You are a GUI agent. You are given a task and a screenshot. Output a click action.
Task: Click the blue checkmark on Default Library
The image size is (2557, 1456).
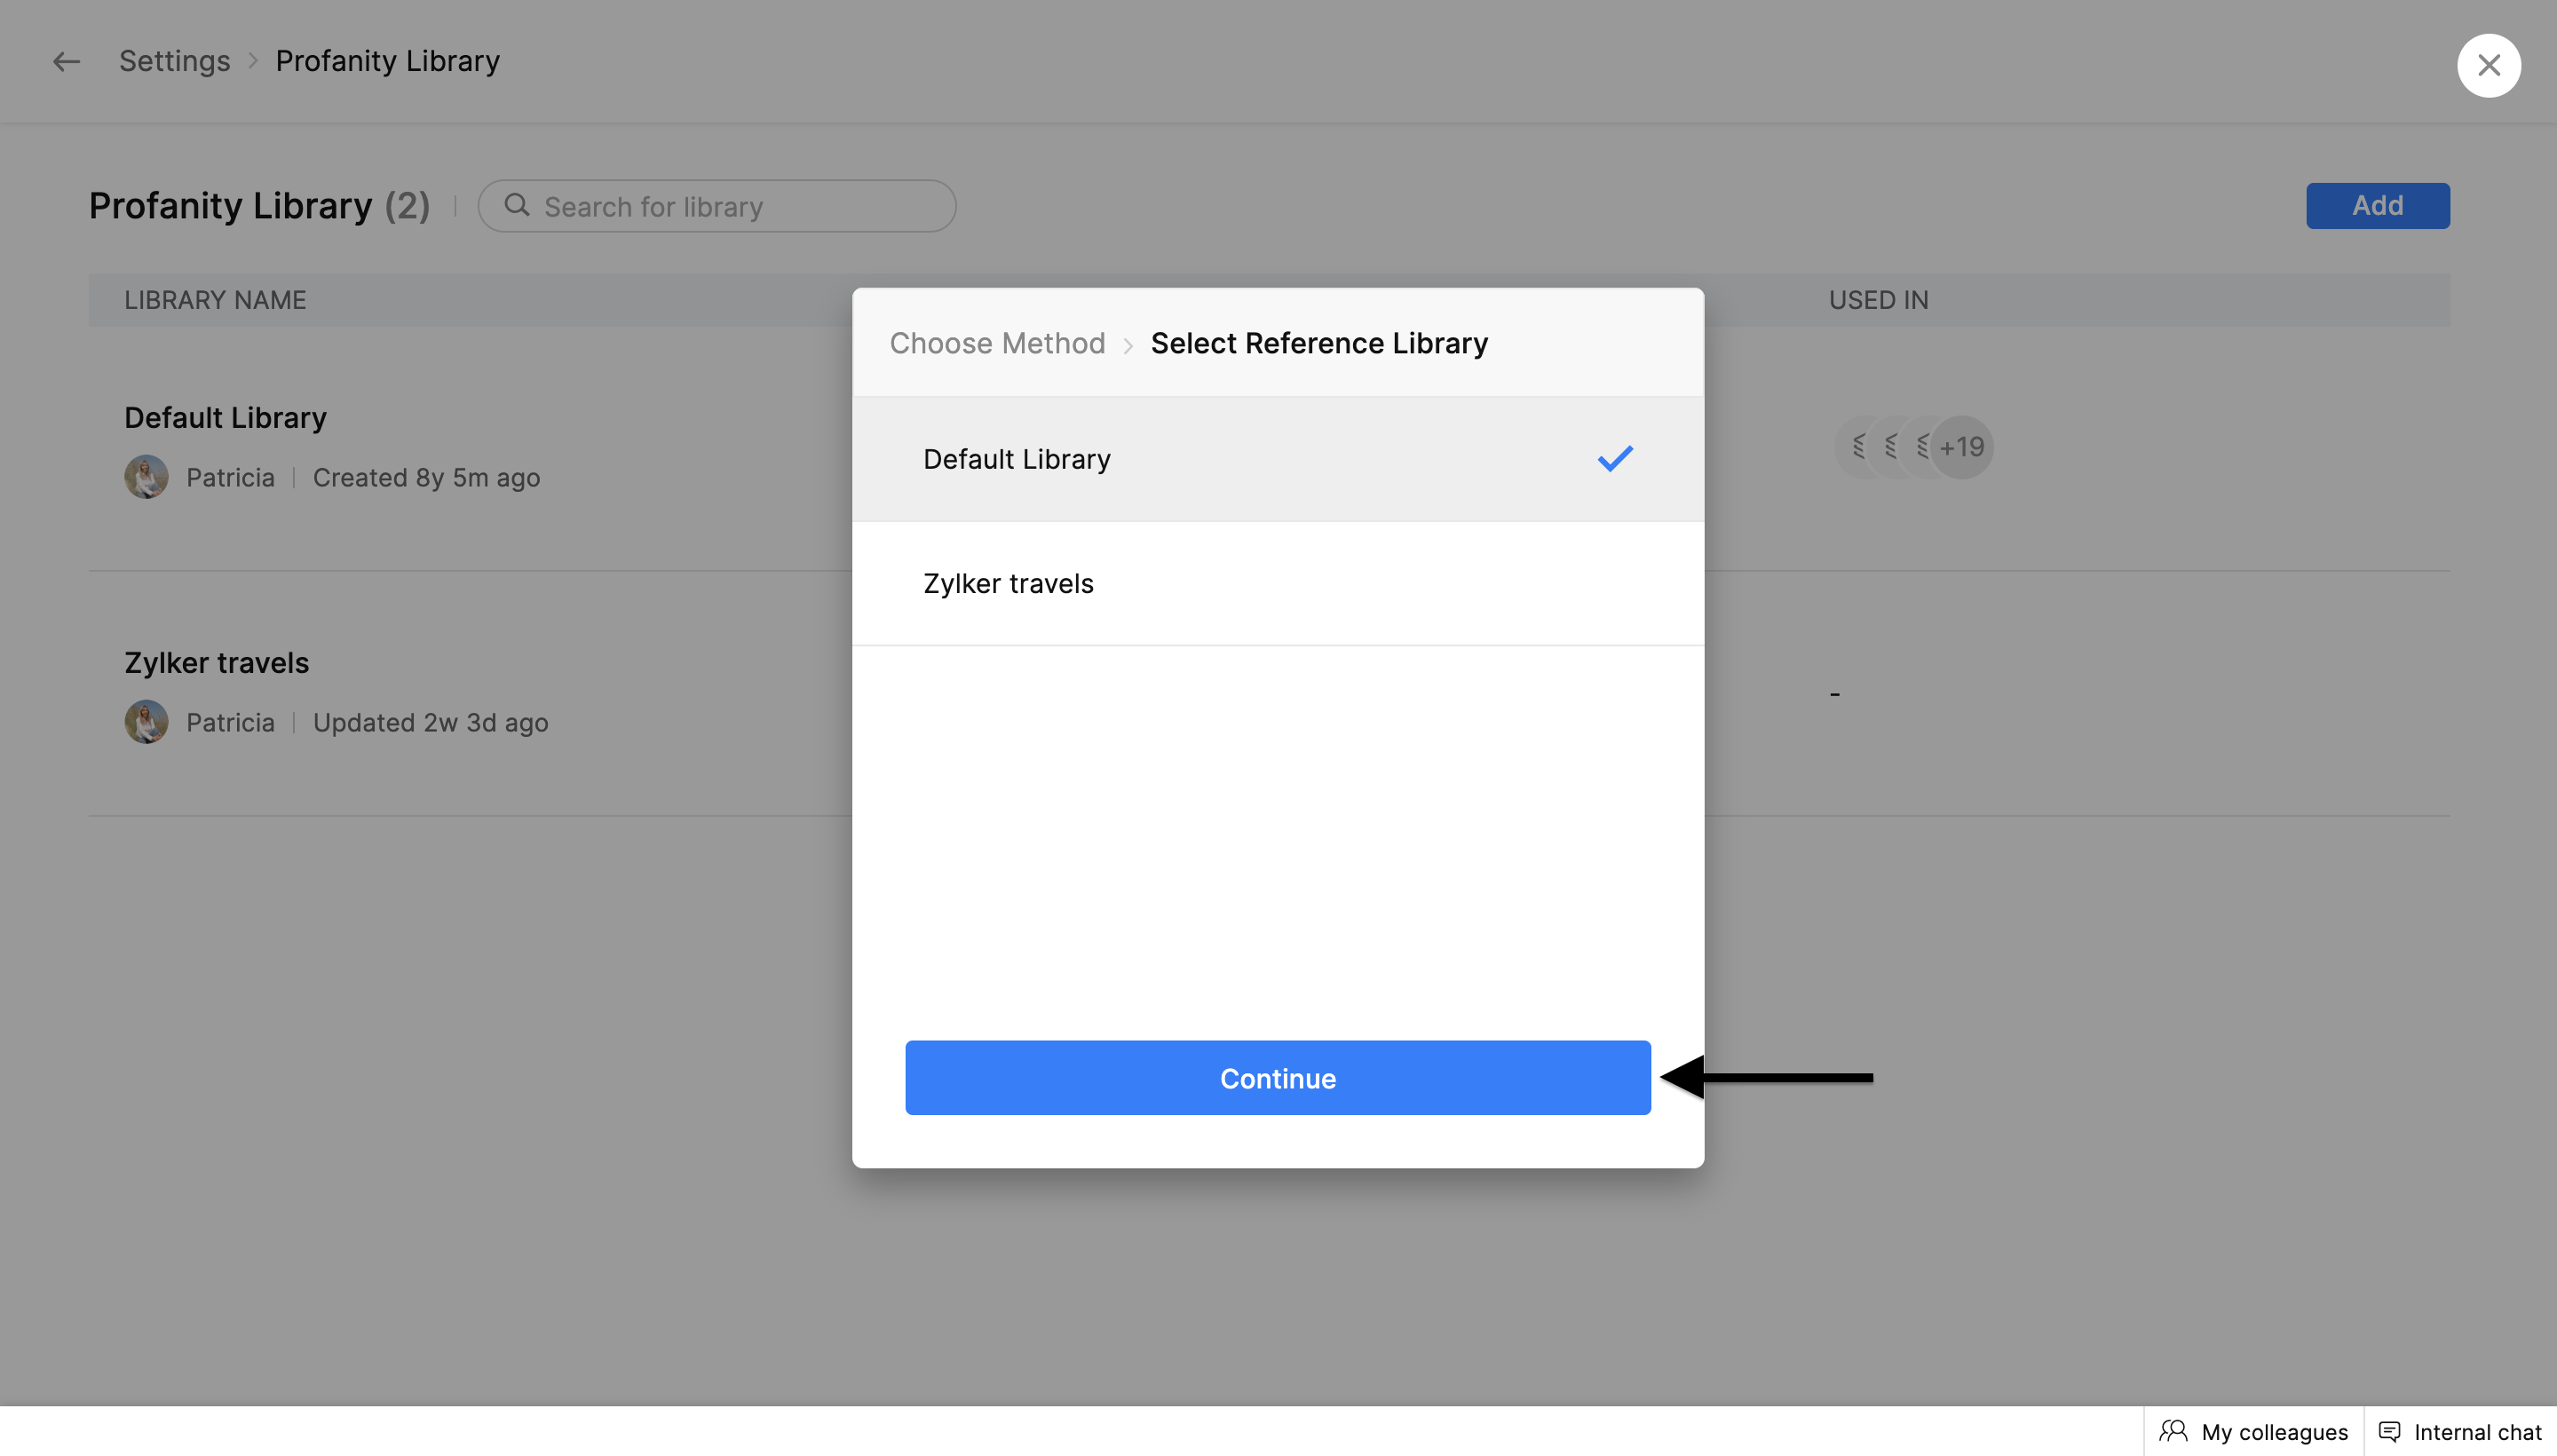[1614, 459]
